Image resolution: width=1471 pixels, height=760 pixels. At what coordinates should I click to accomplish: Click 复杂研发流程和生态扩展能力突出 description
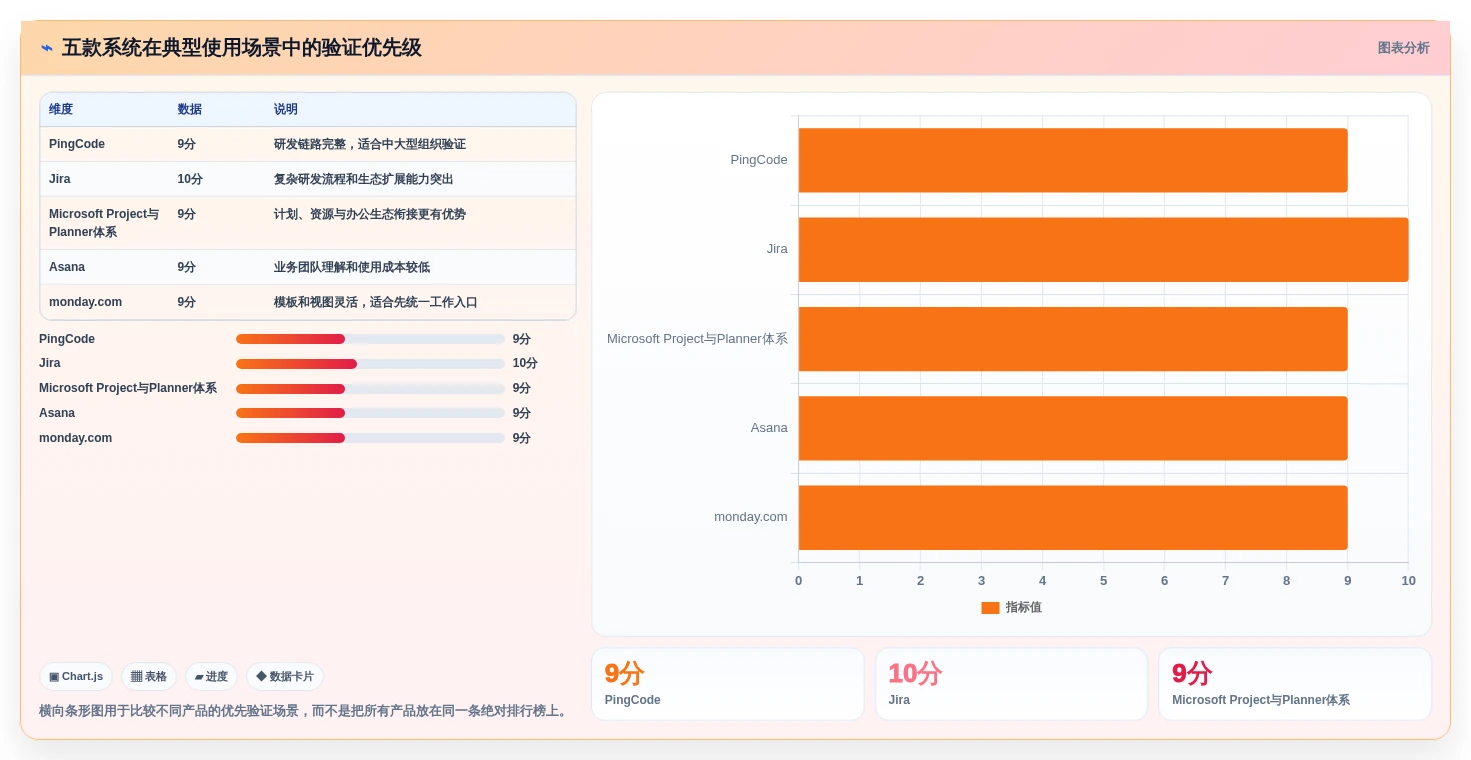pos(364,179)
